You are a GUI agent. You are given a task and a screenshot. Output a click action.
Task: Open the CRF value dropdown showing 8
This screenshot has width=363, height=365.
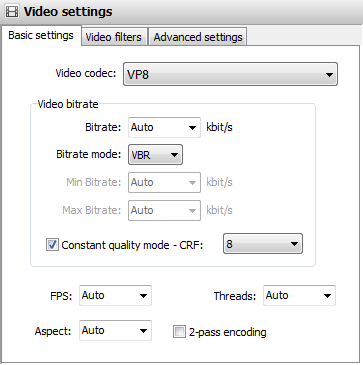tap(263, 244)
